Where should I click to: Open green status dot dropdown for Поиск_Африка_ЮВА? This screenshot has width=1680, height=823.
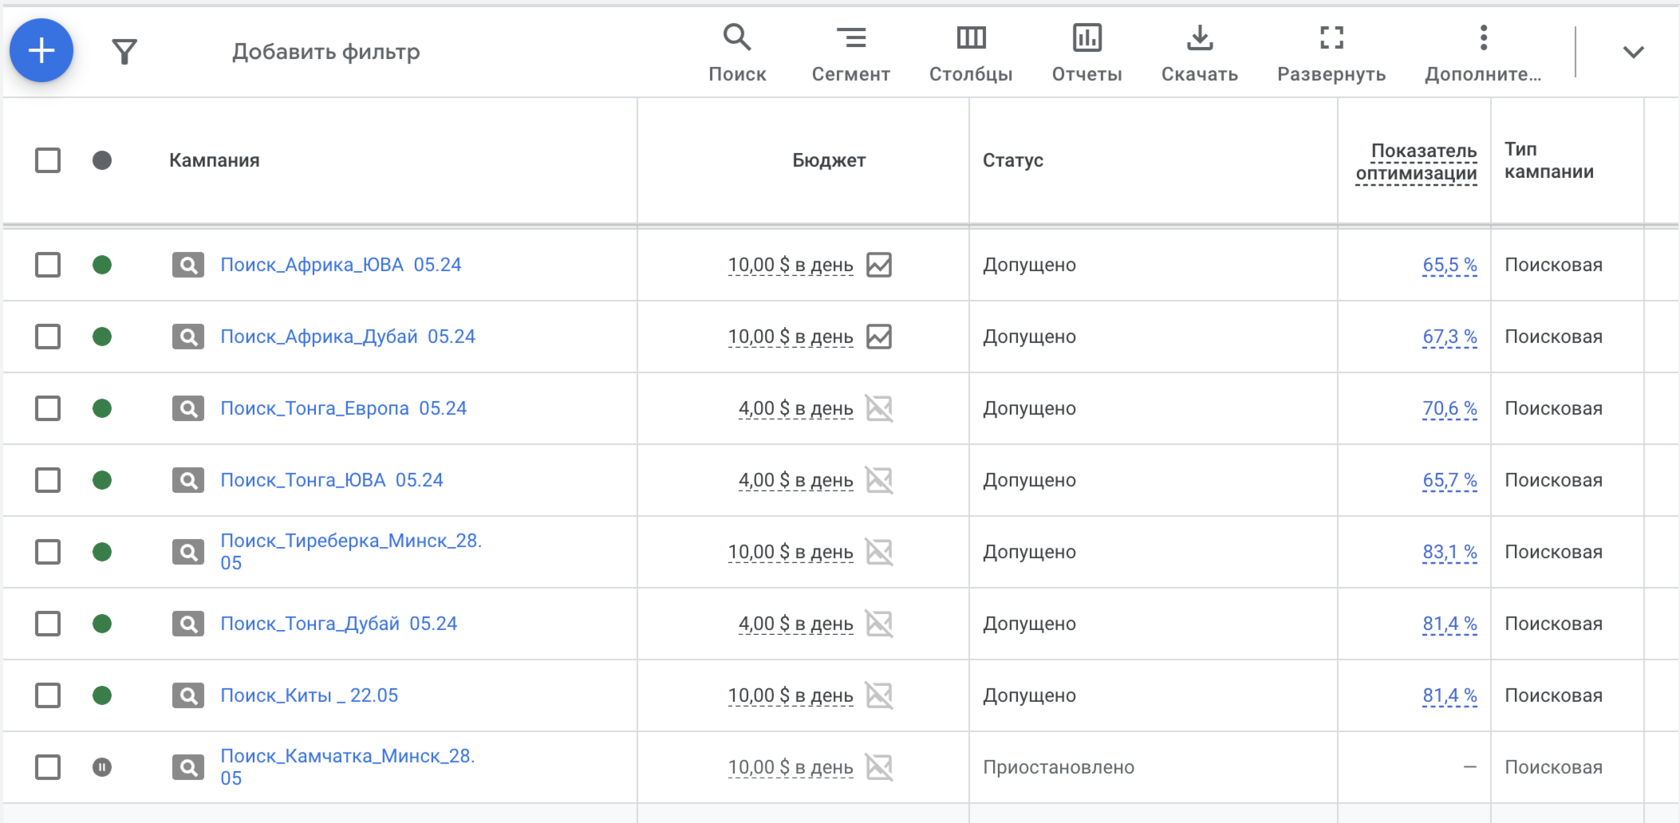pos(102,265)
